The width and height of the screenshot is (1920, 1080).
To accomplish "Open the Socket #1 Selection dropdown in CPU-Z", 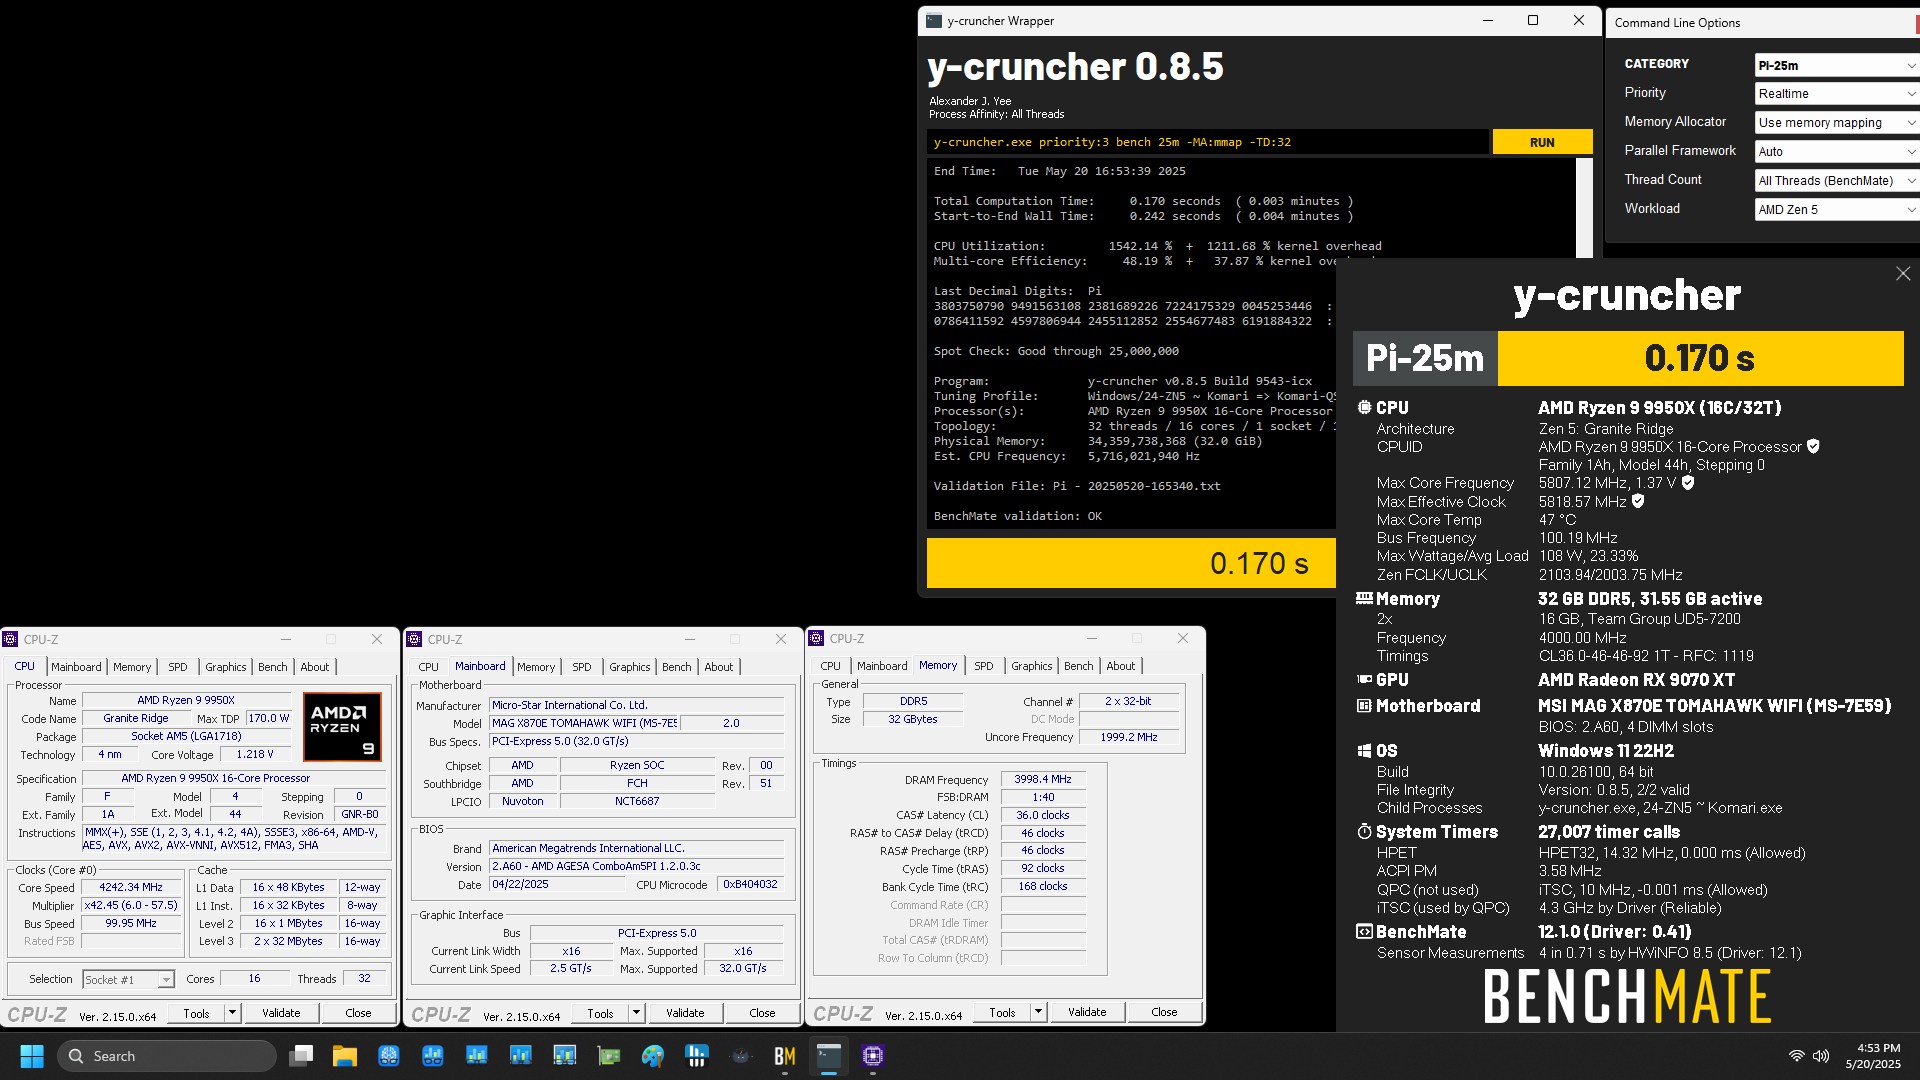I will coord(128,979).
